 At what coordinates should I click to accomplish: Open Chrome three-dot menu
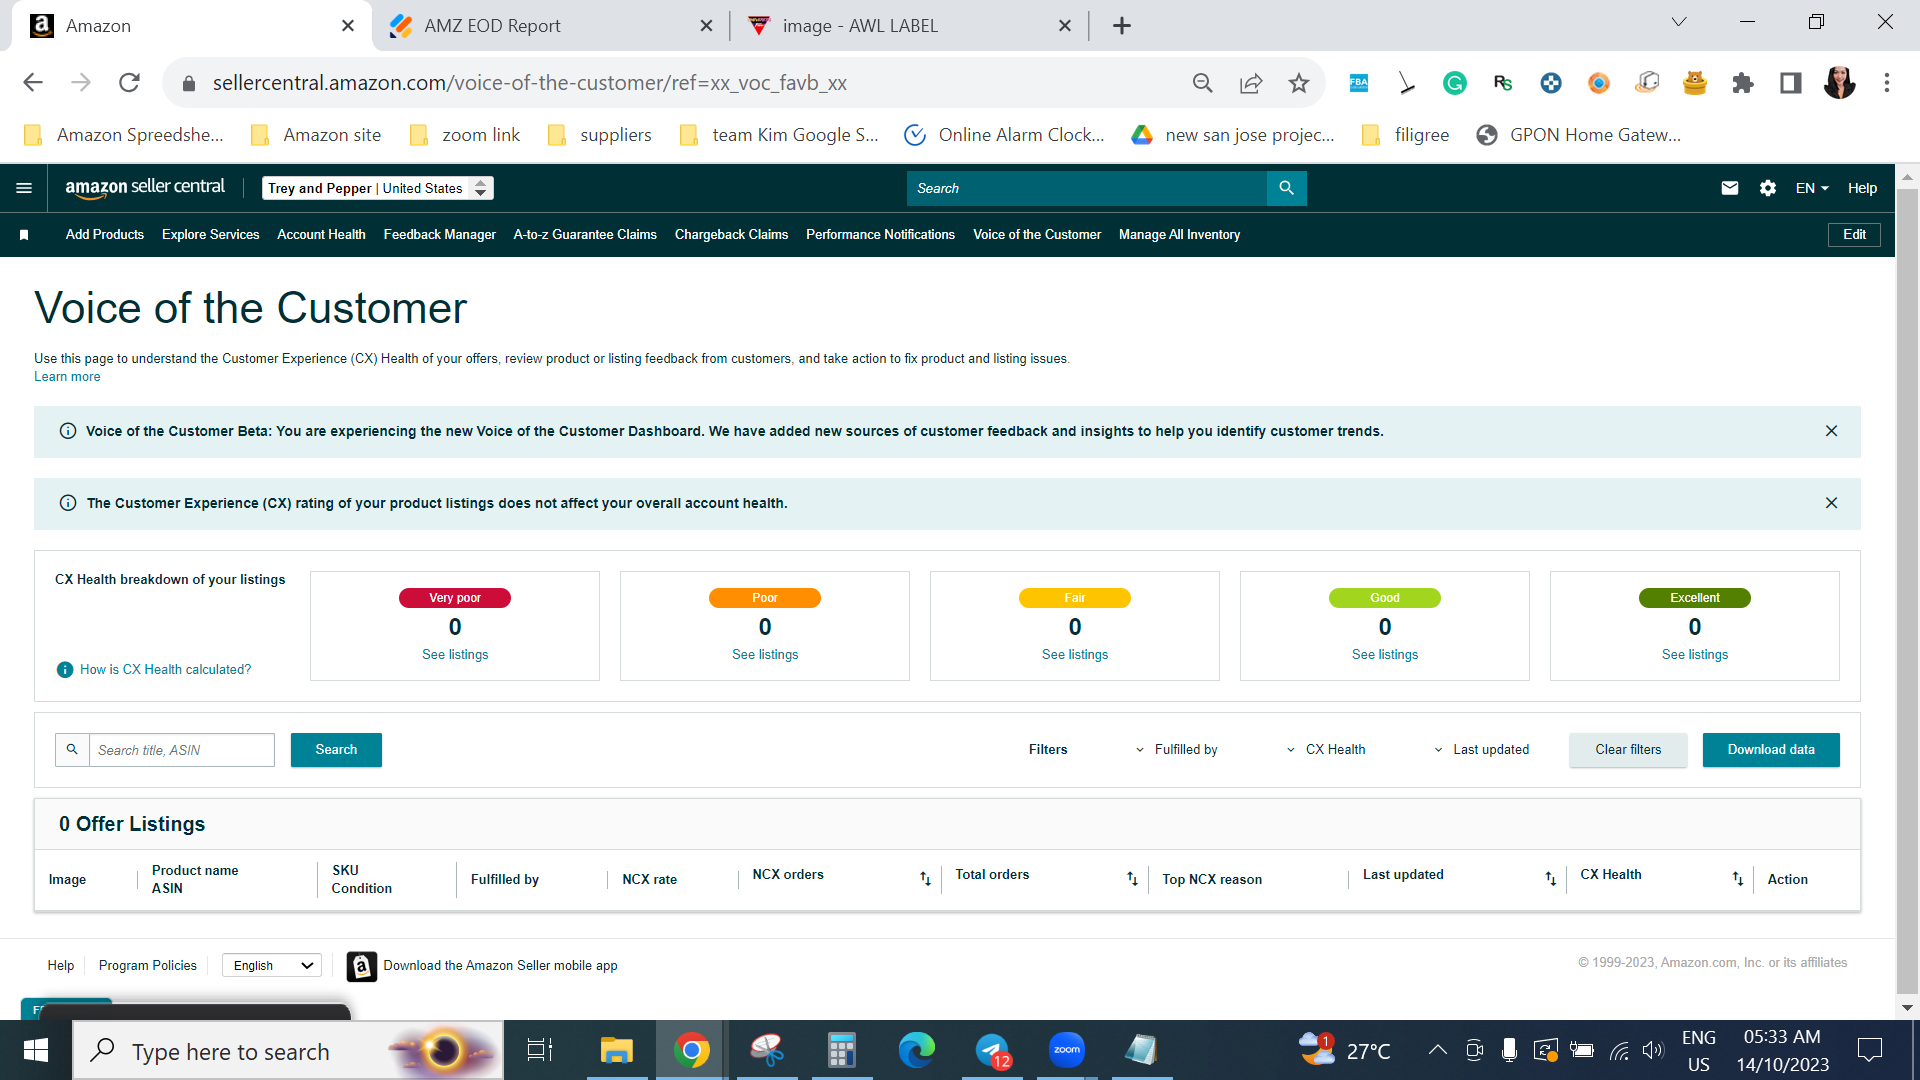coord(1886,83)
